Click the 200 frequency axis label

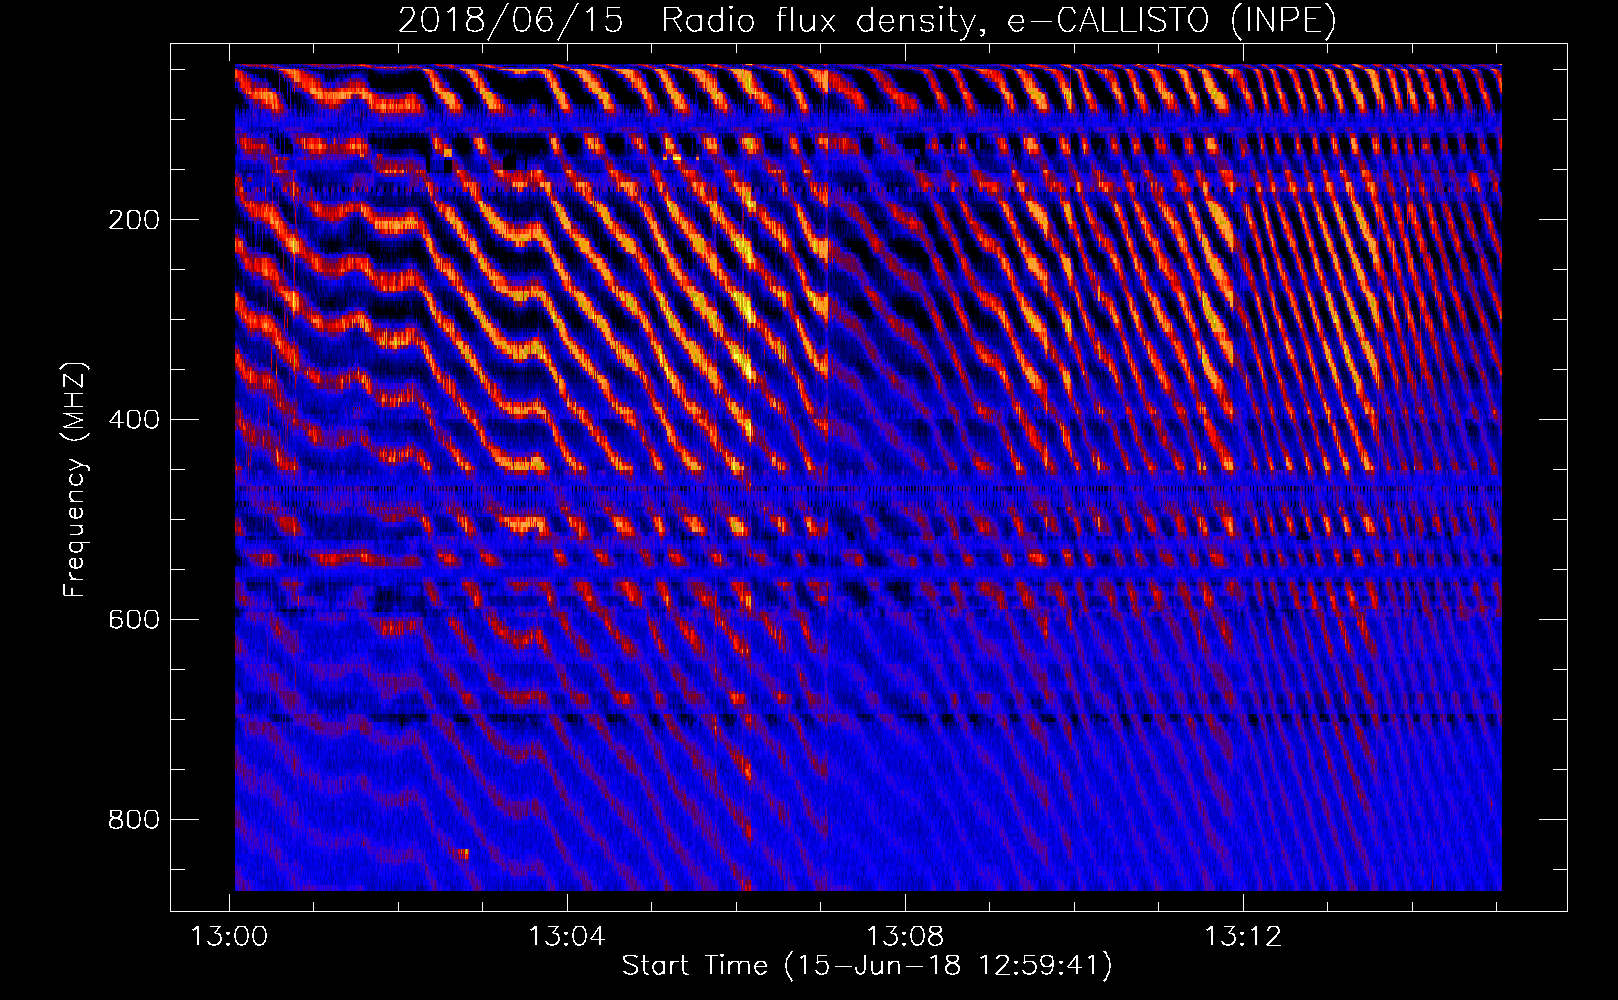click(x=133, y=220)
